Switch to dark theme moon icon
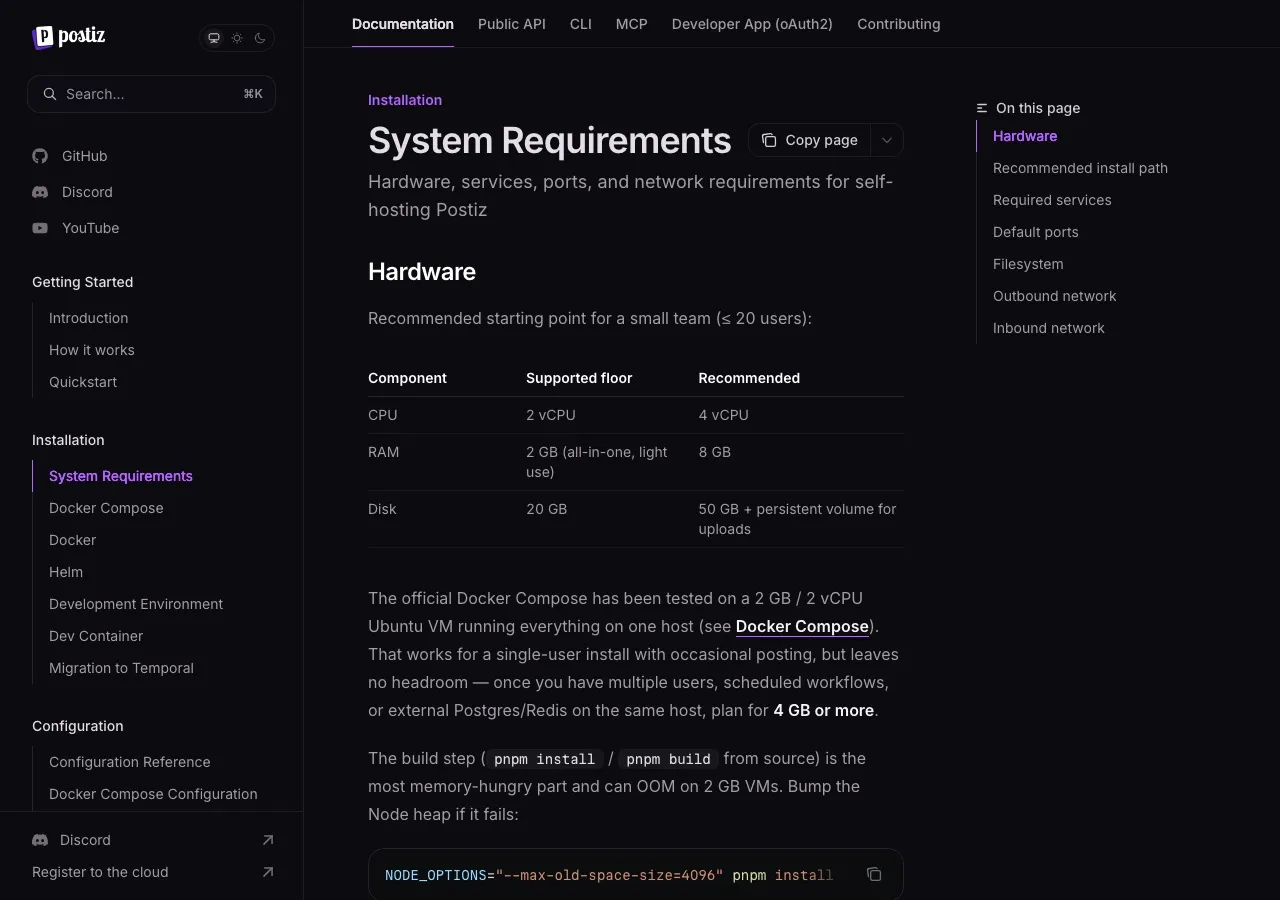The width and height of the screenshot is (1280, 900). (260, 38)
